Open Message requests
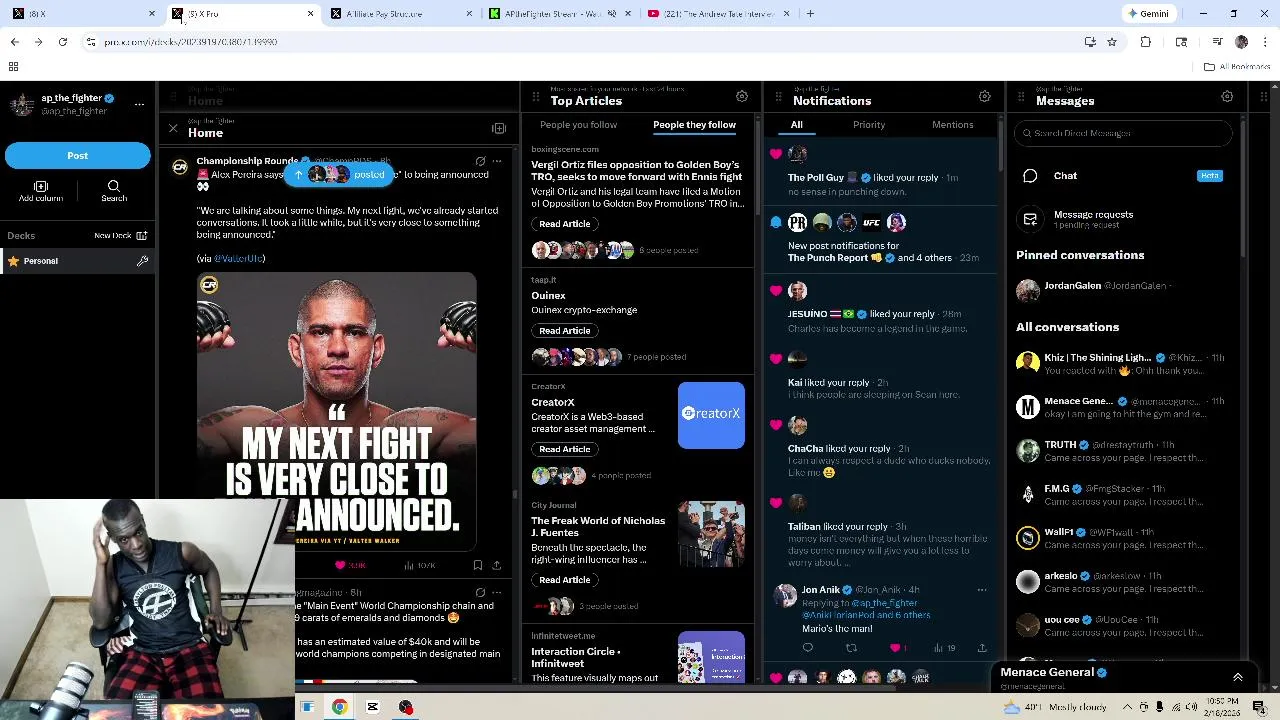This screenshot has width=1280, height=720. tap(1122, 219)
